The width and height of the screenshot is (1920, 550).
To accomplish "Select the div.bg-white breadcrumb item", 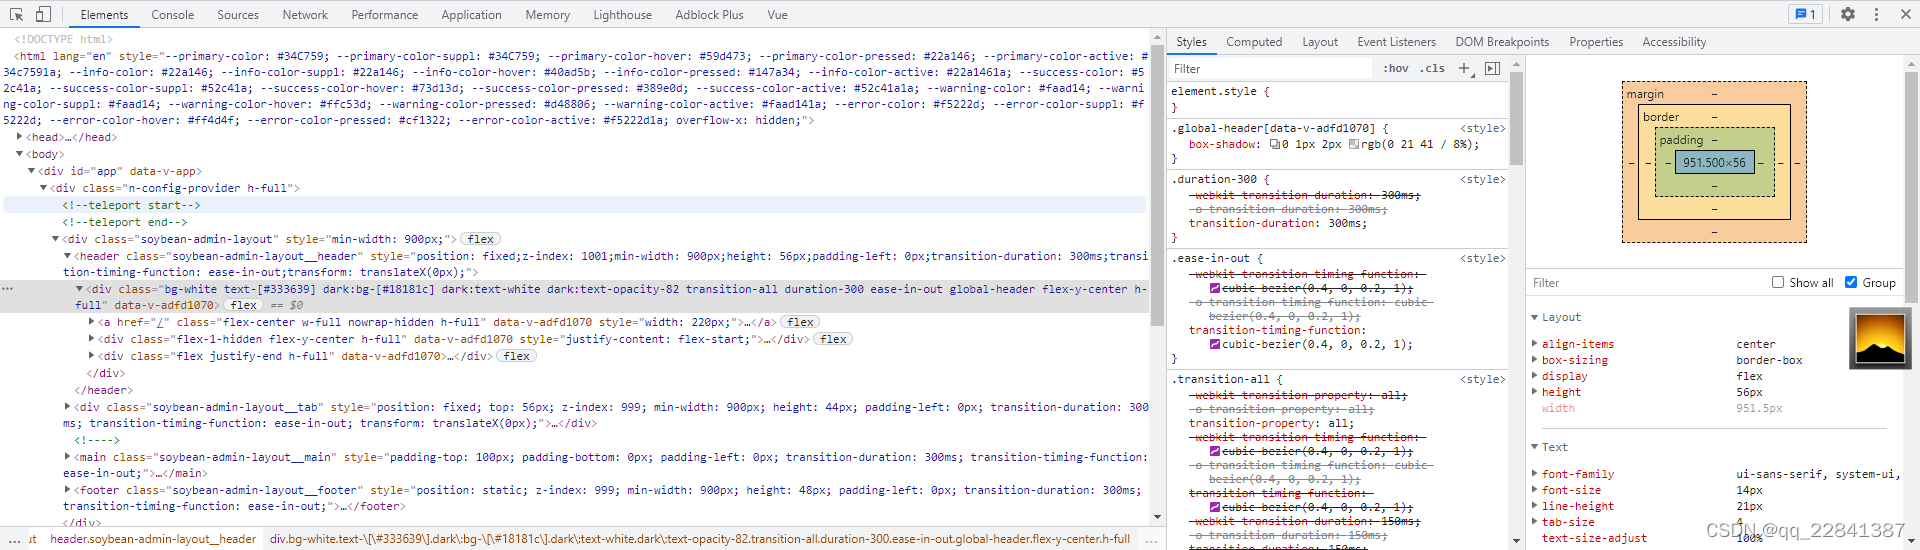I will pos(700,539).
